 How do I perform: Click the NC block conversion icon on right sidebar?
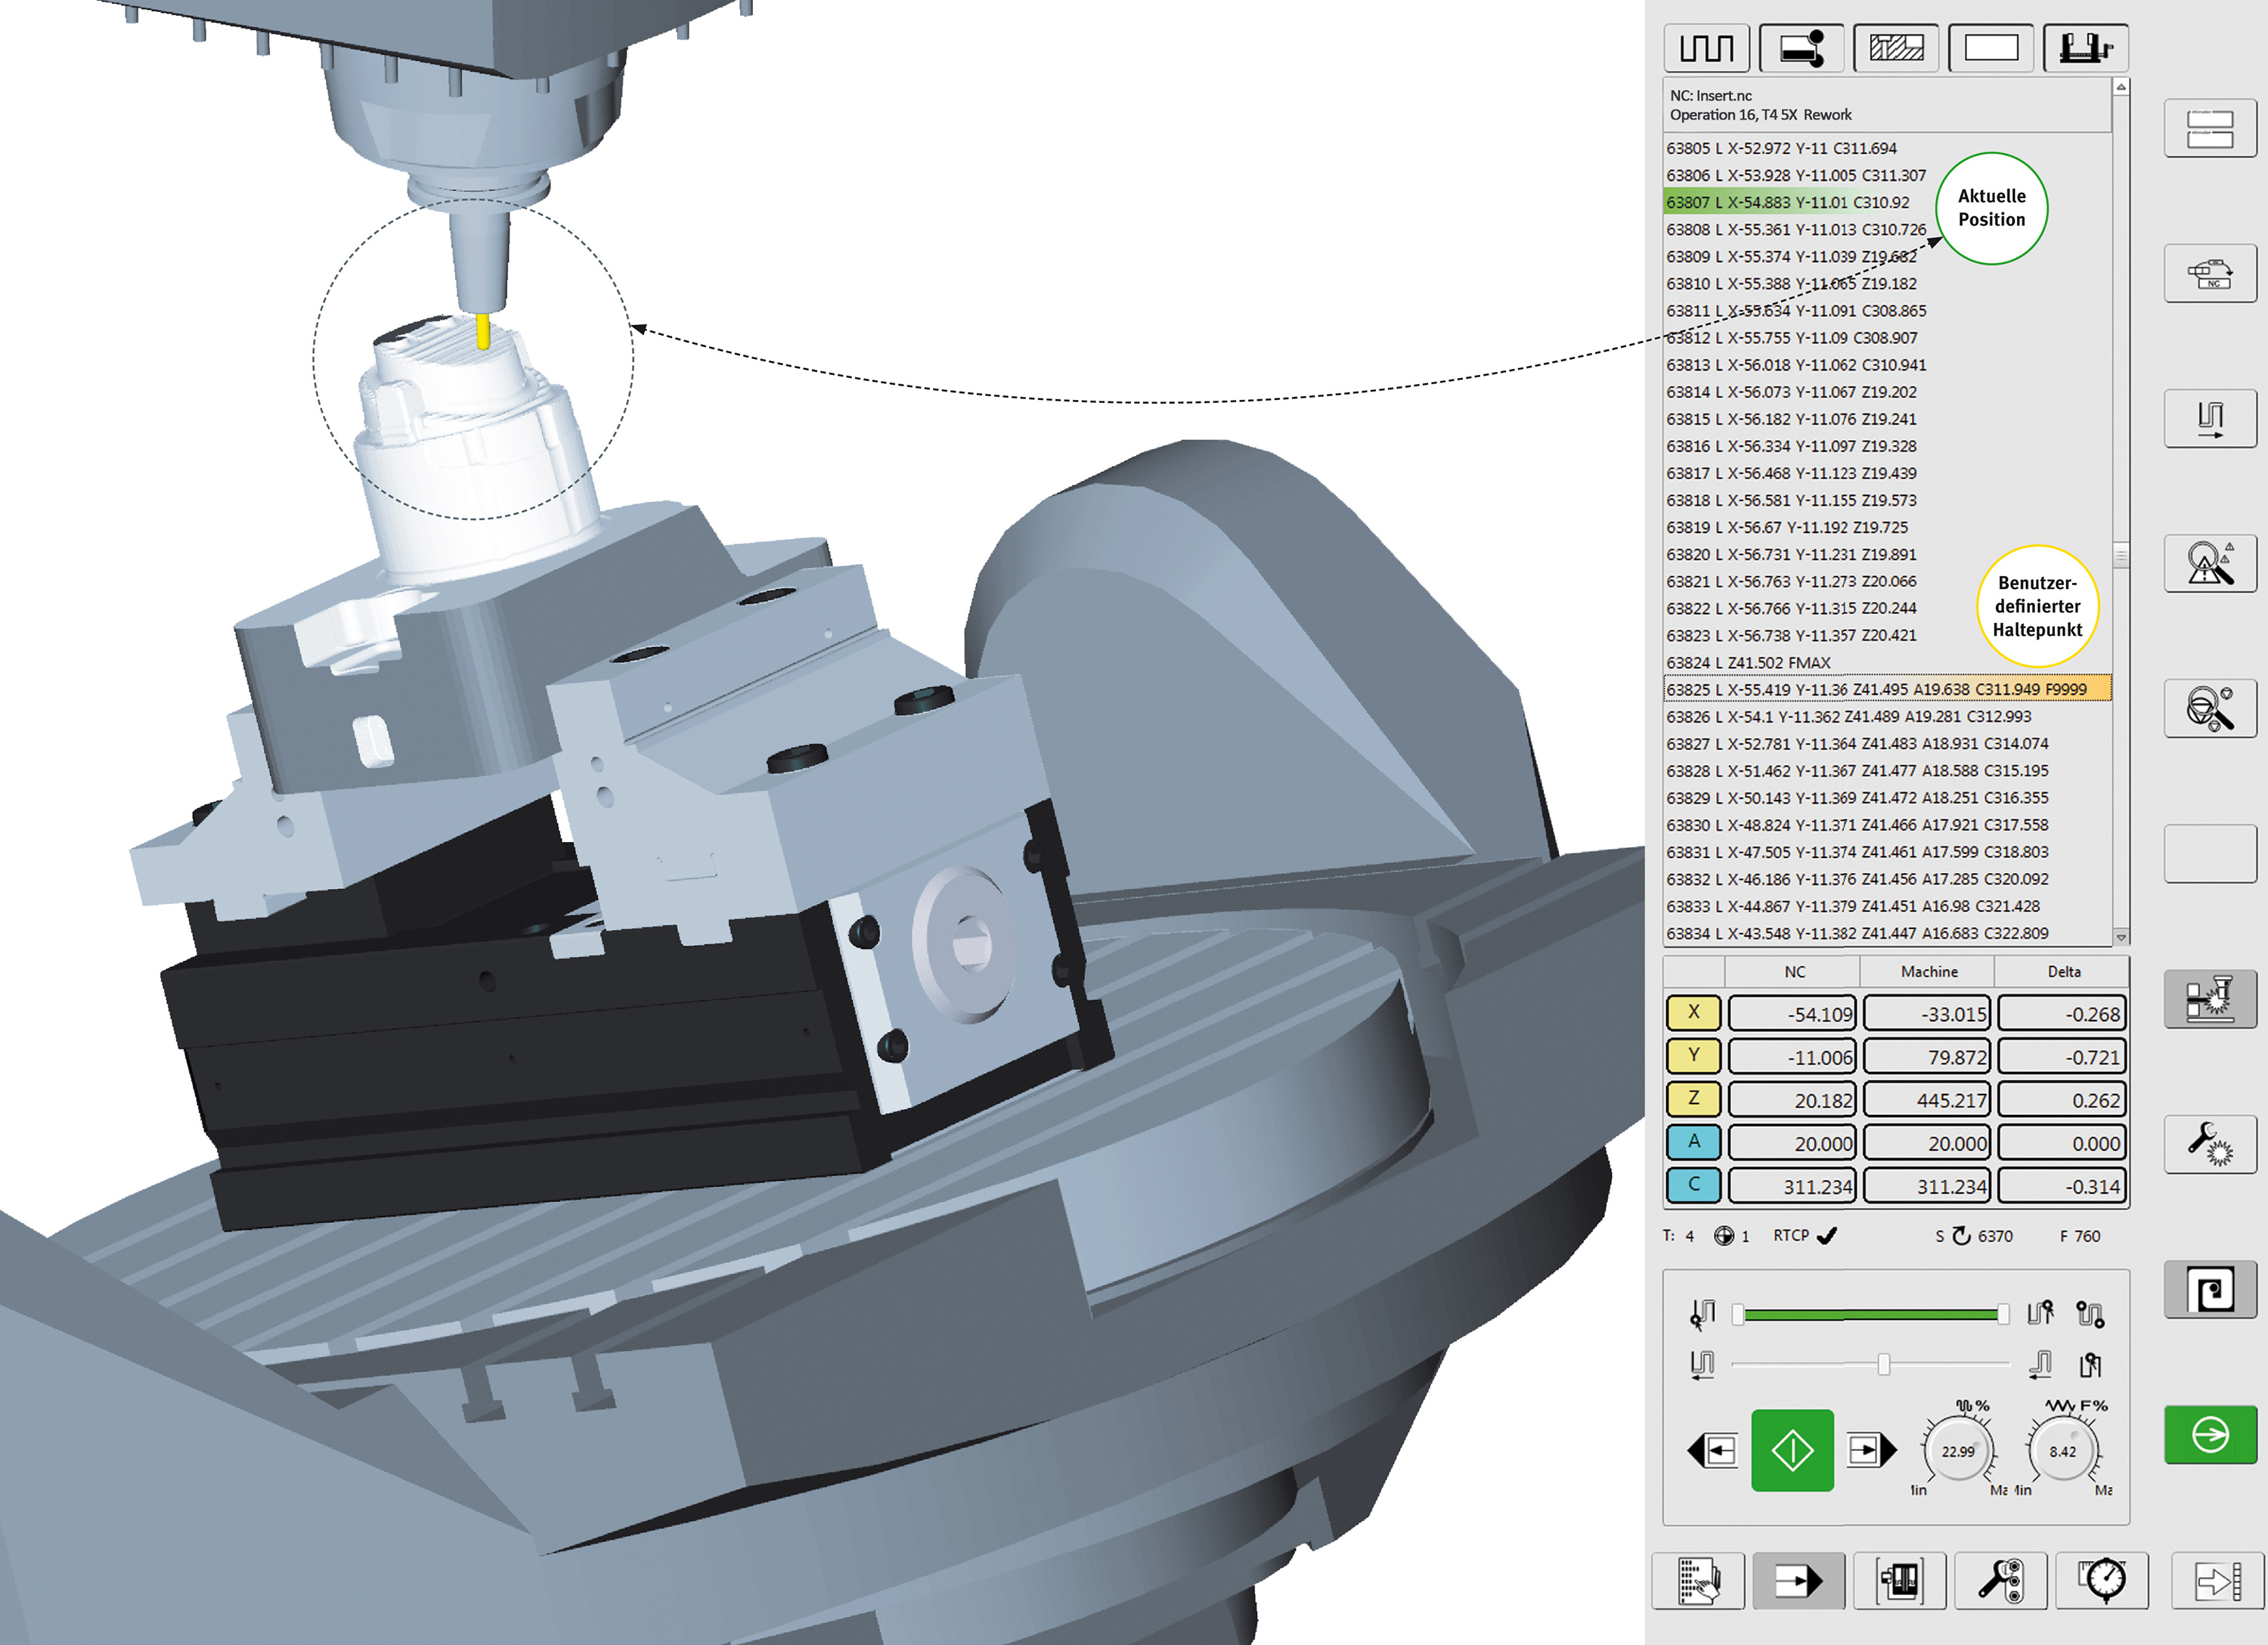(x=2210, y=274)
